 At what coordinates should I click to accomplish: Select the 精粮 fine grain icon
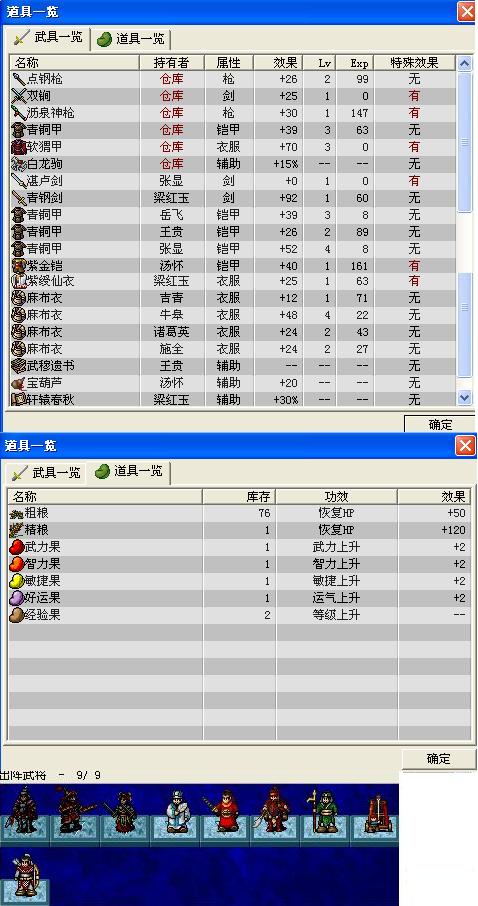[x=16, y=530]
